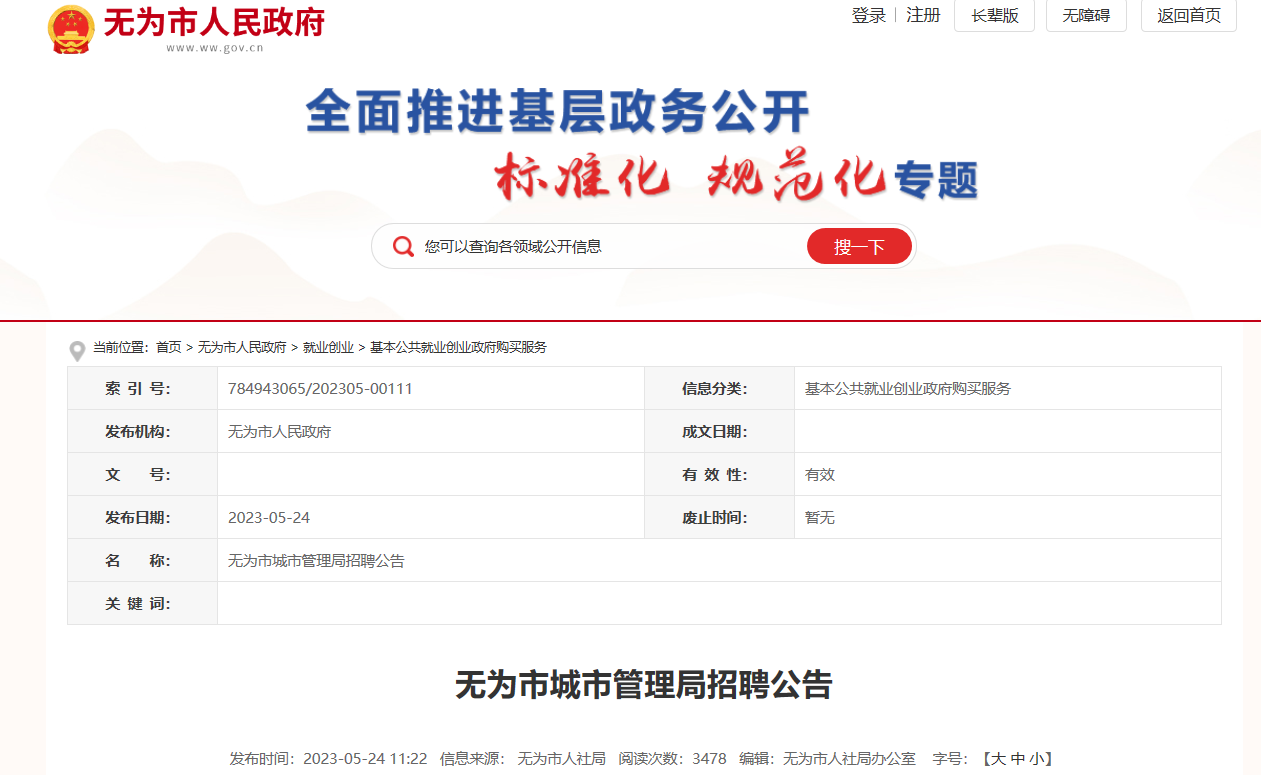Click the 发布机构 value 无为市人民政府
The image size is (1261, 775).
coord(279,432)
